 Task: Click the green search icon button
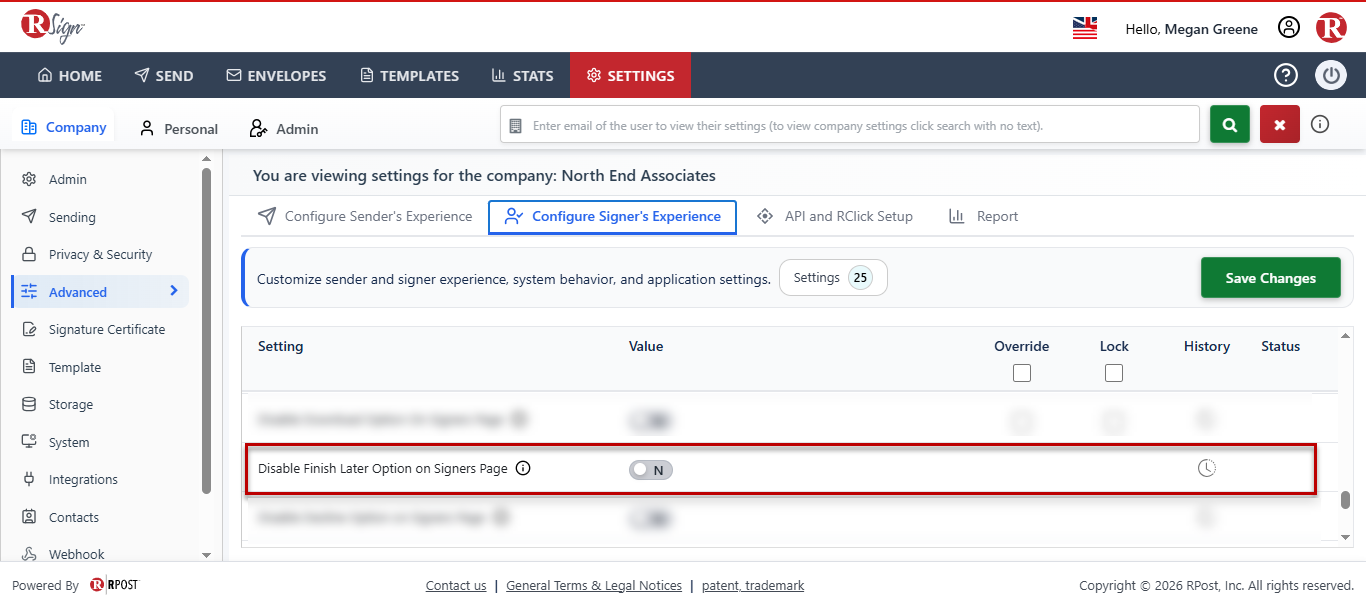(x=1230, y=125)
